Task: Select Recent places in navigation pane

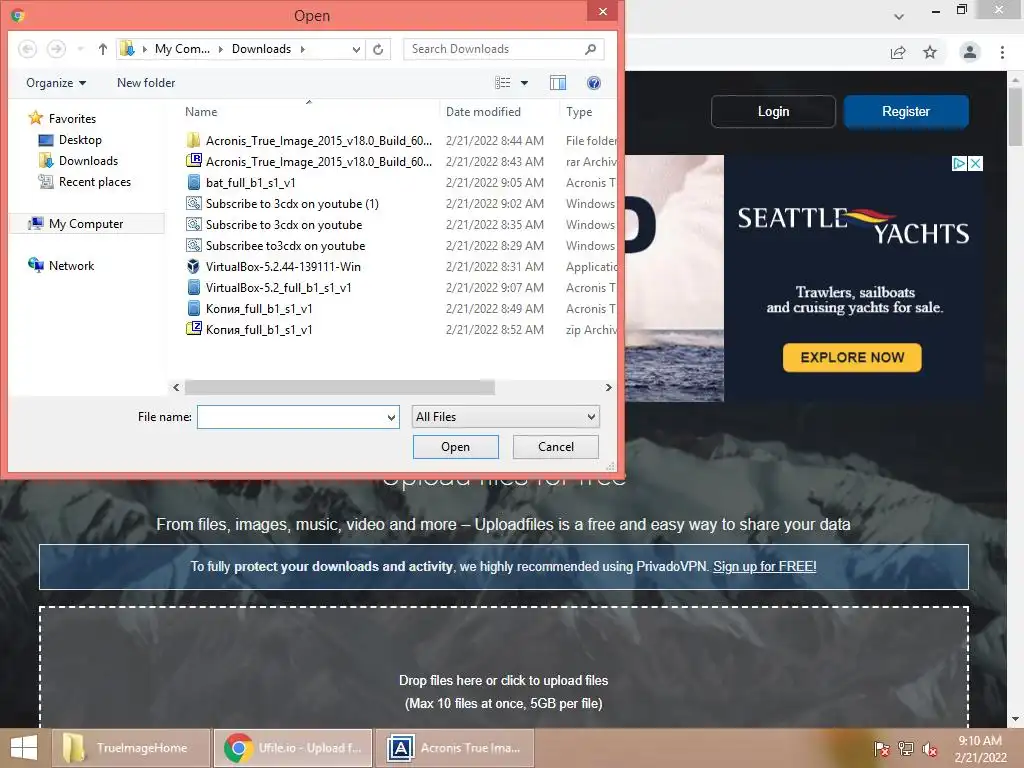Action: (85, 182)
